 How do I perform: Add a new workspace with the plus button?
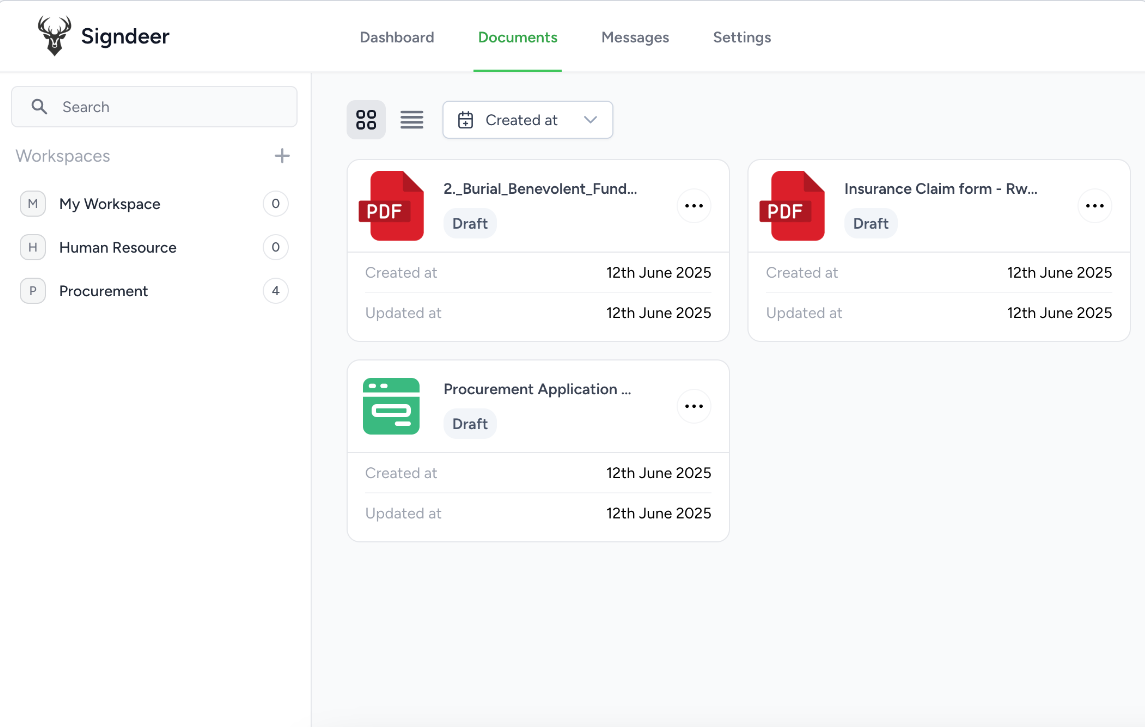point(282,155)
